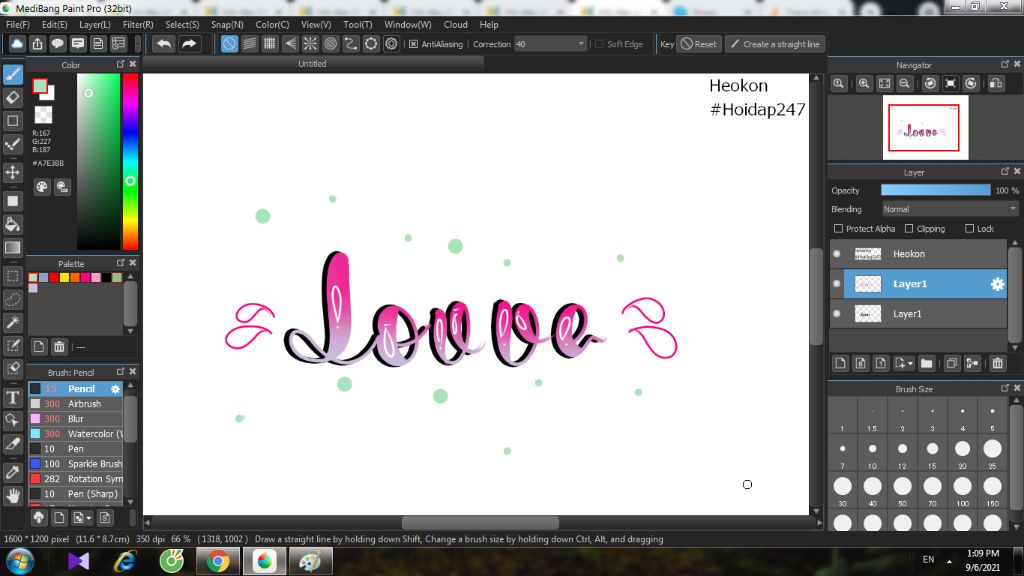Select the Brush tool
The width and height of the screenshot is (1024, 576).
pos(13,74)
